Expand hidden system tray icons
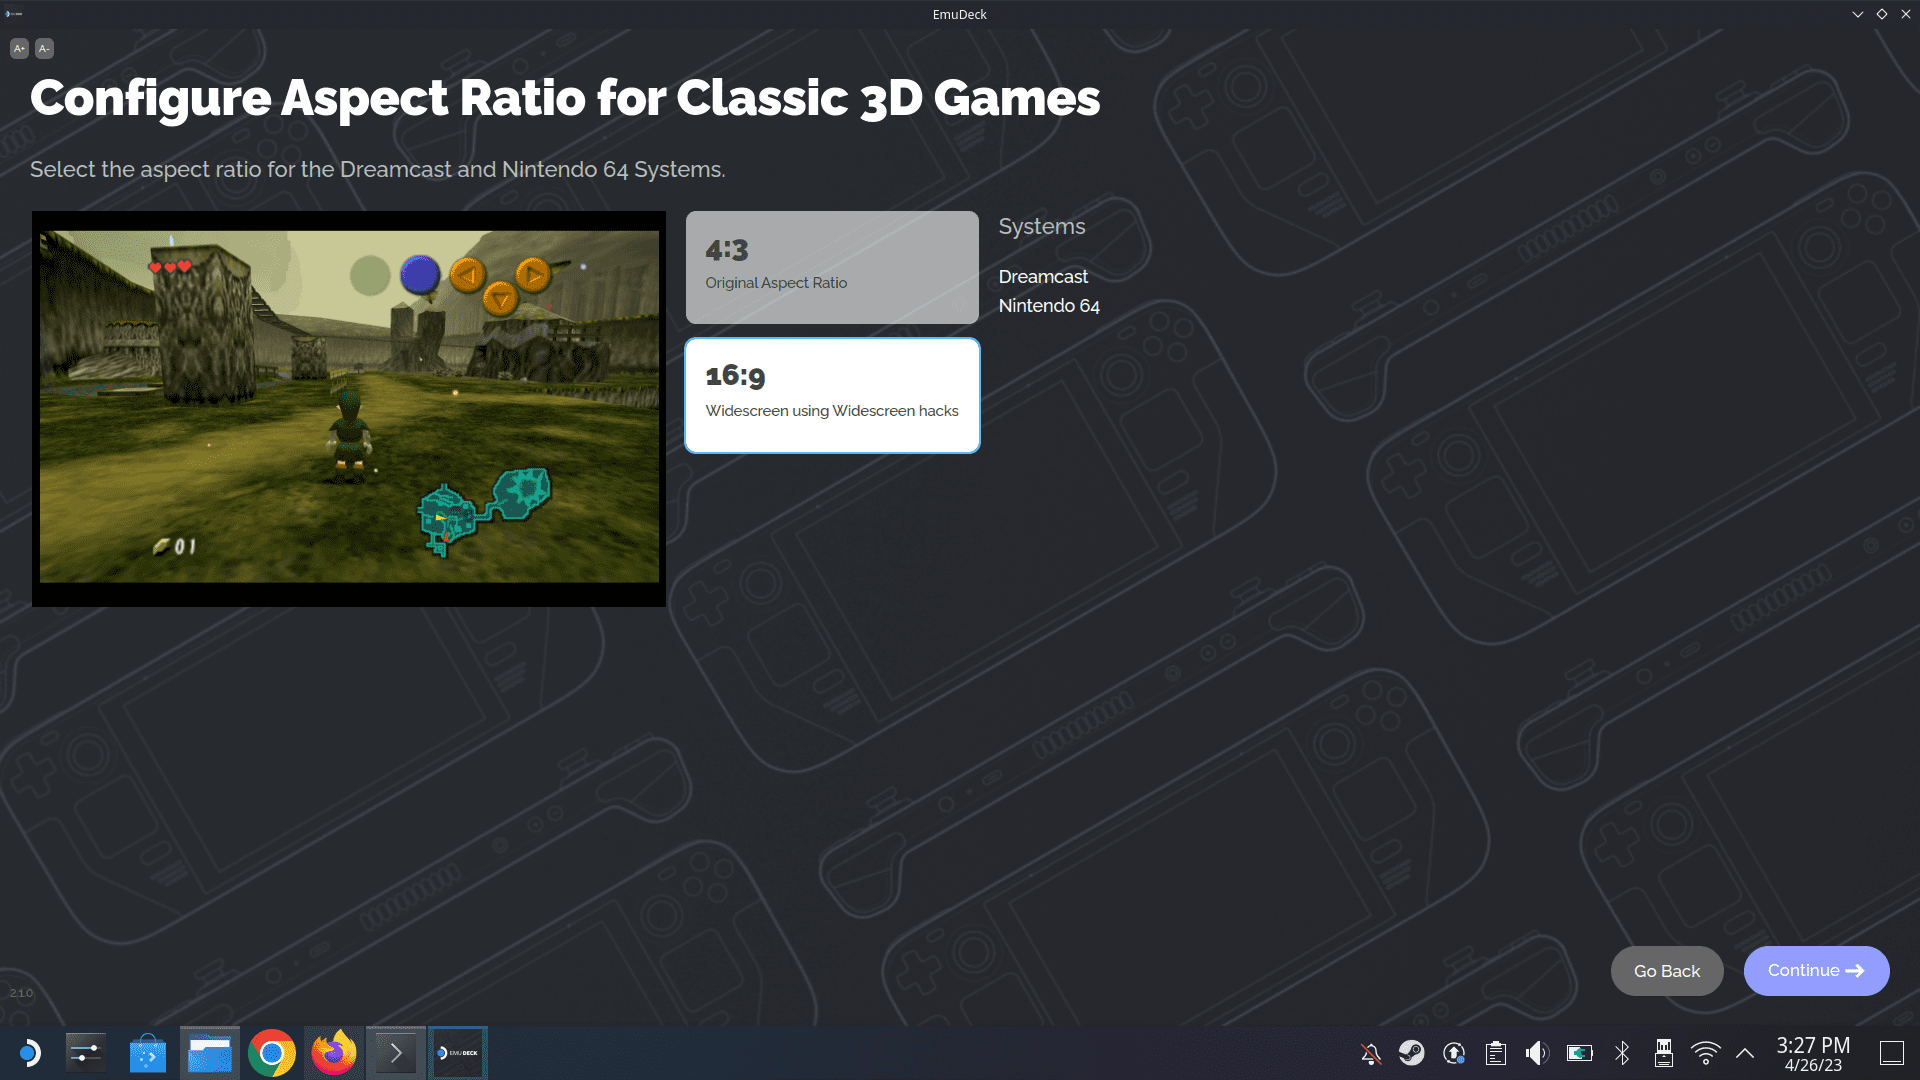1920x1080 pixels. coord(1745,1053)
